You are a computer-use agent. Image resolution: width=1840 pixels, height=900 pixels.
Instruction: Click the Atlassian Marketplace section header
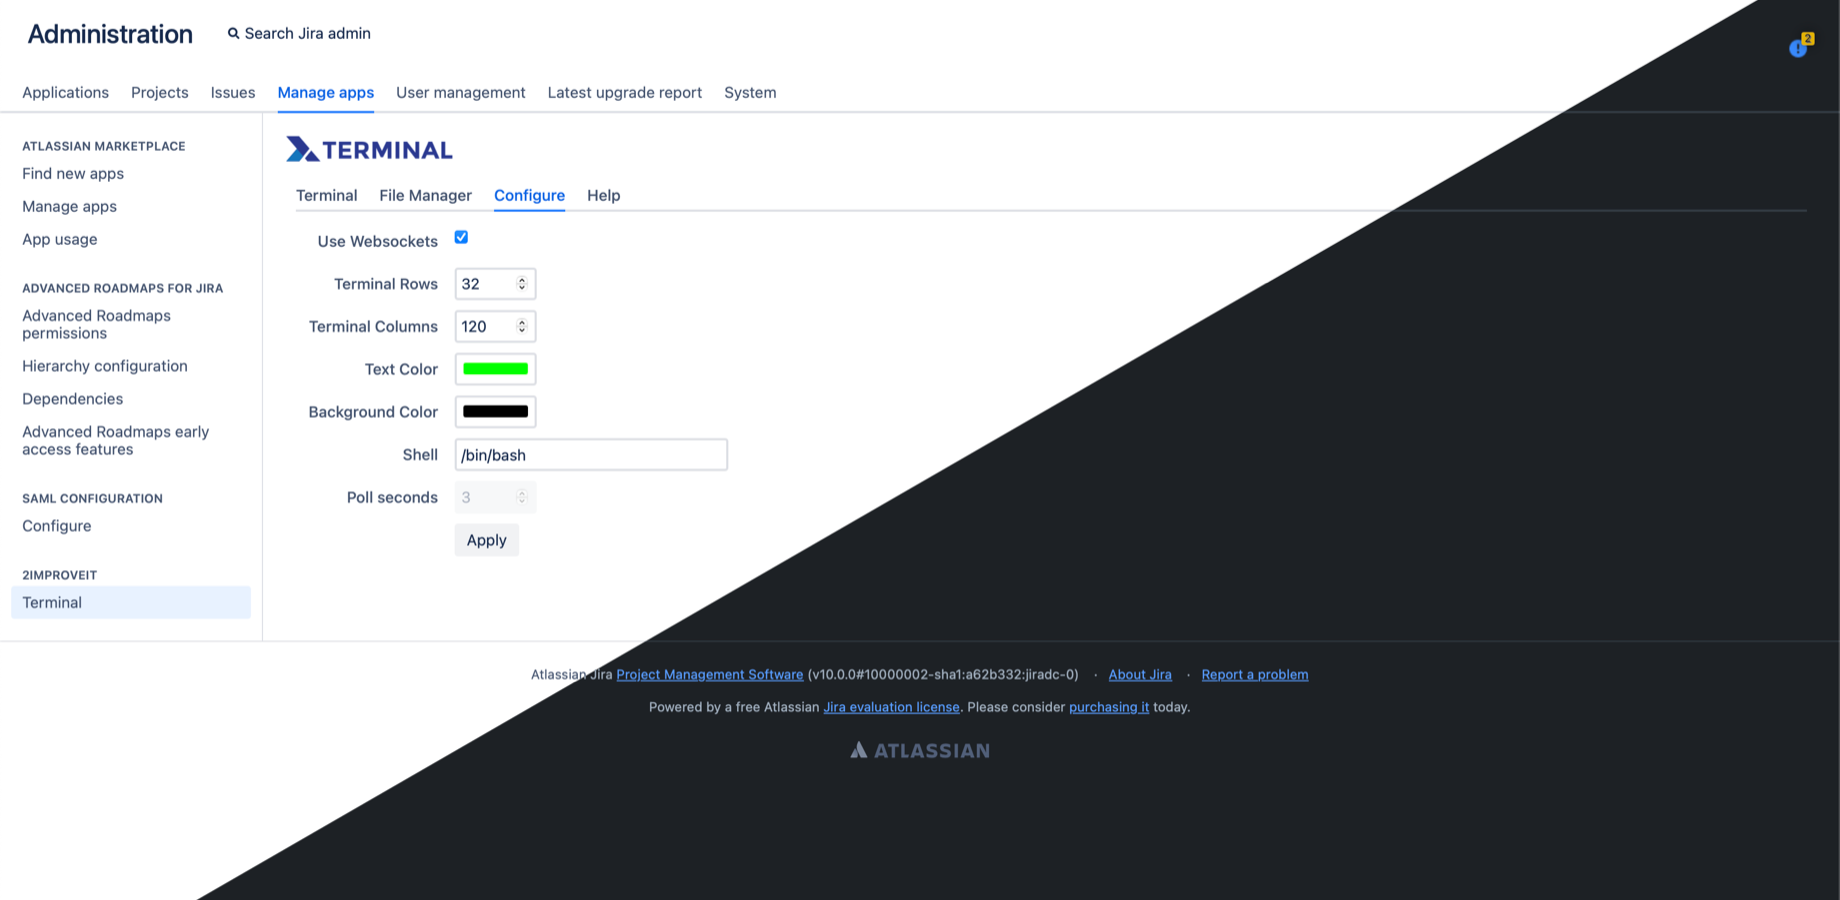[x=104, y=146]
